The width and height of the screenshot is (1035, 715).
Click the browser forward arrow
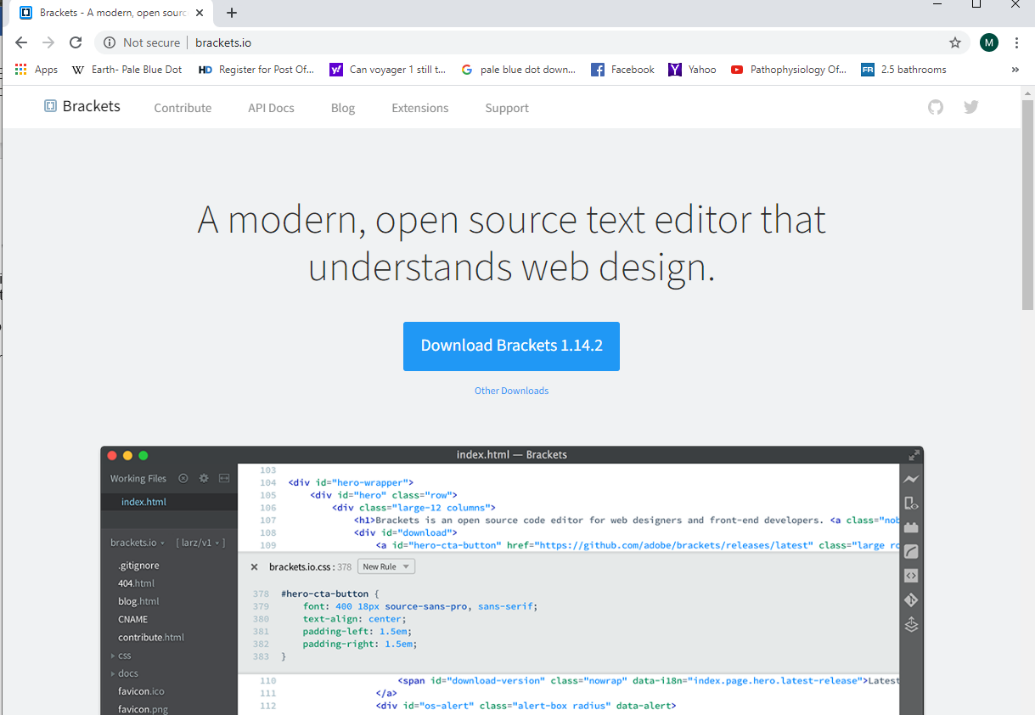(x=48, y=42)
